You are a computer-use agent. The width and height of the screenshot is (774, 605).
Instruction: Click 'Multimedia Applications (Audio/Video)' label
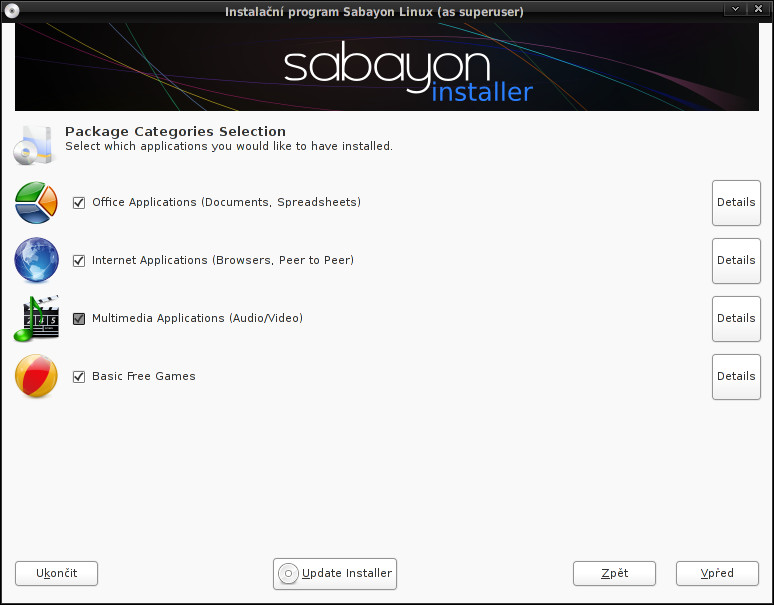[197, 318]
